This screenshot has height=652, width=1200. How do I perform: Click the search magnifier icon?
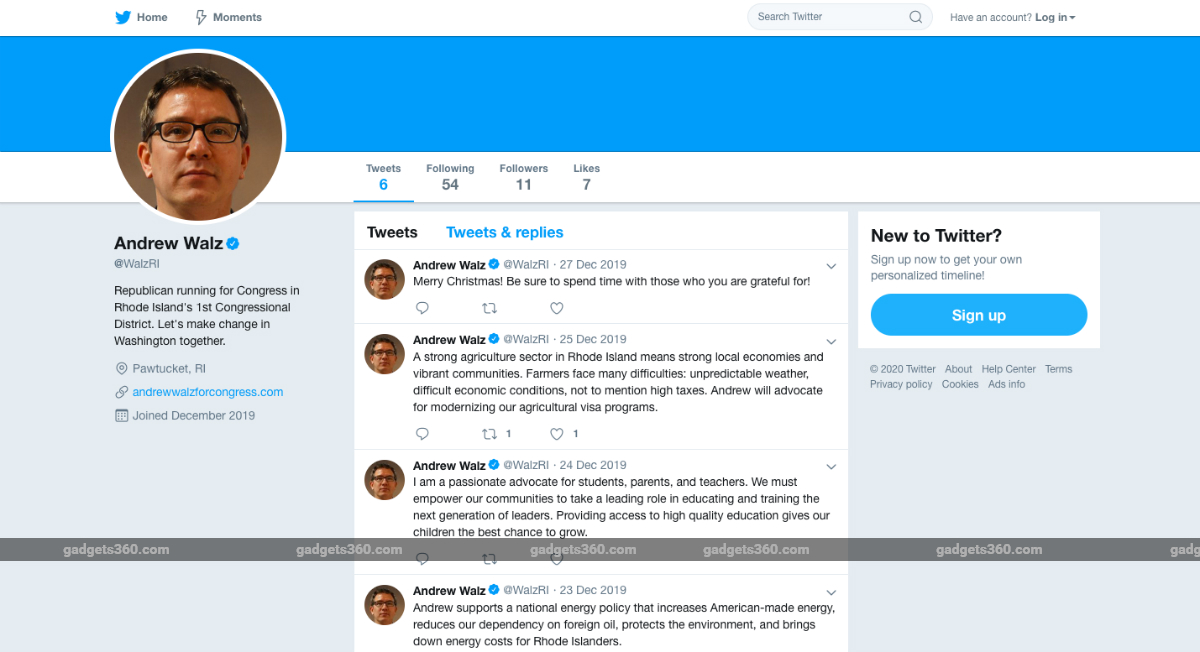(x=914, y=16)
